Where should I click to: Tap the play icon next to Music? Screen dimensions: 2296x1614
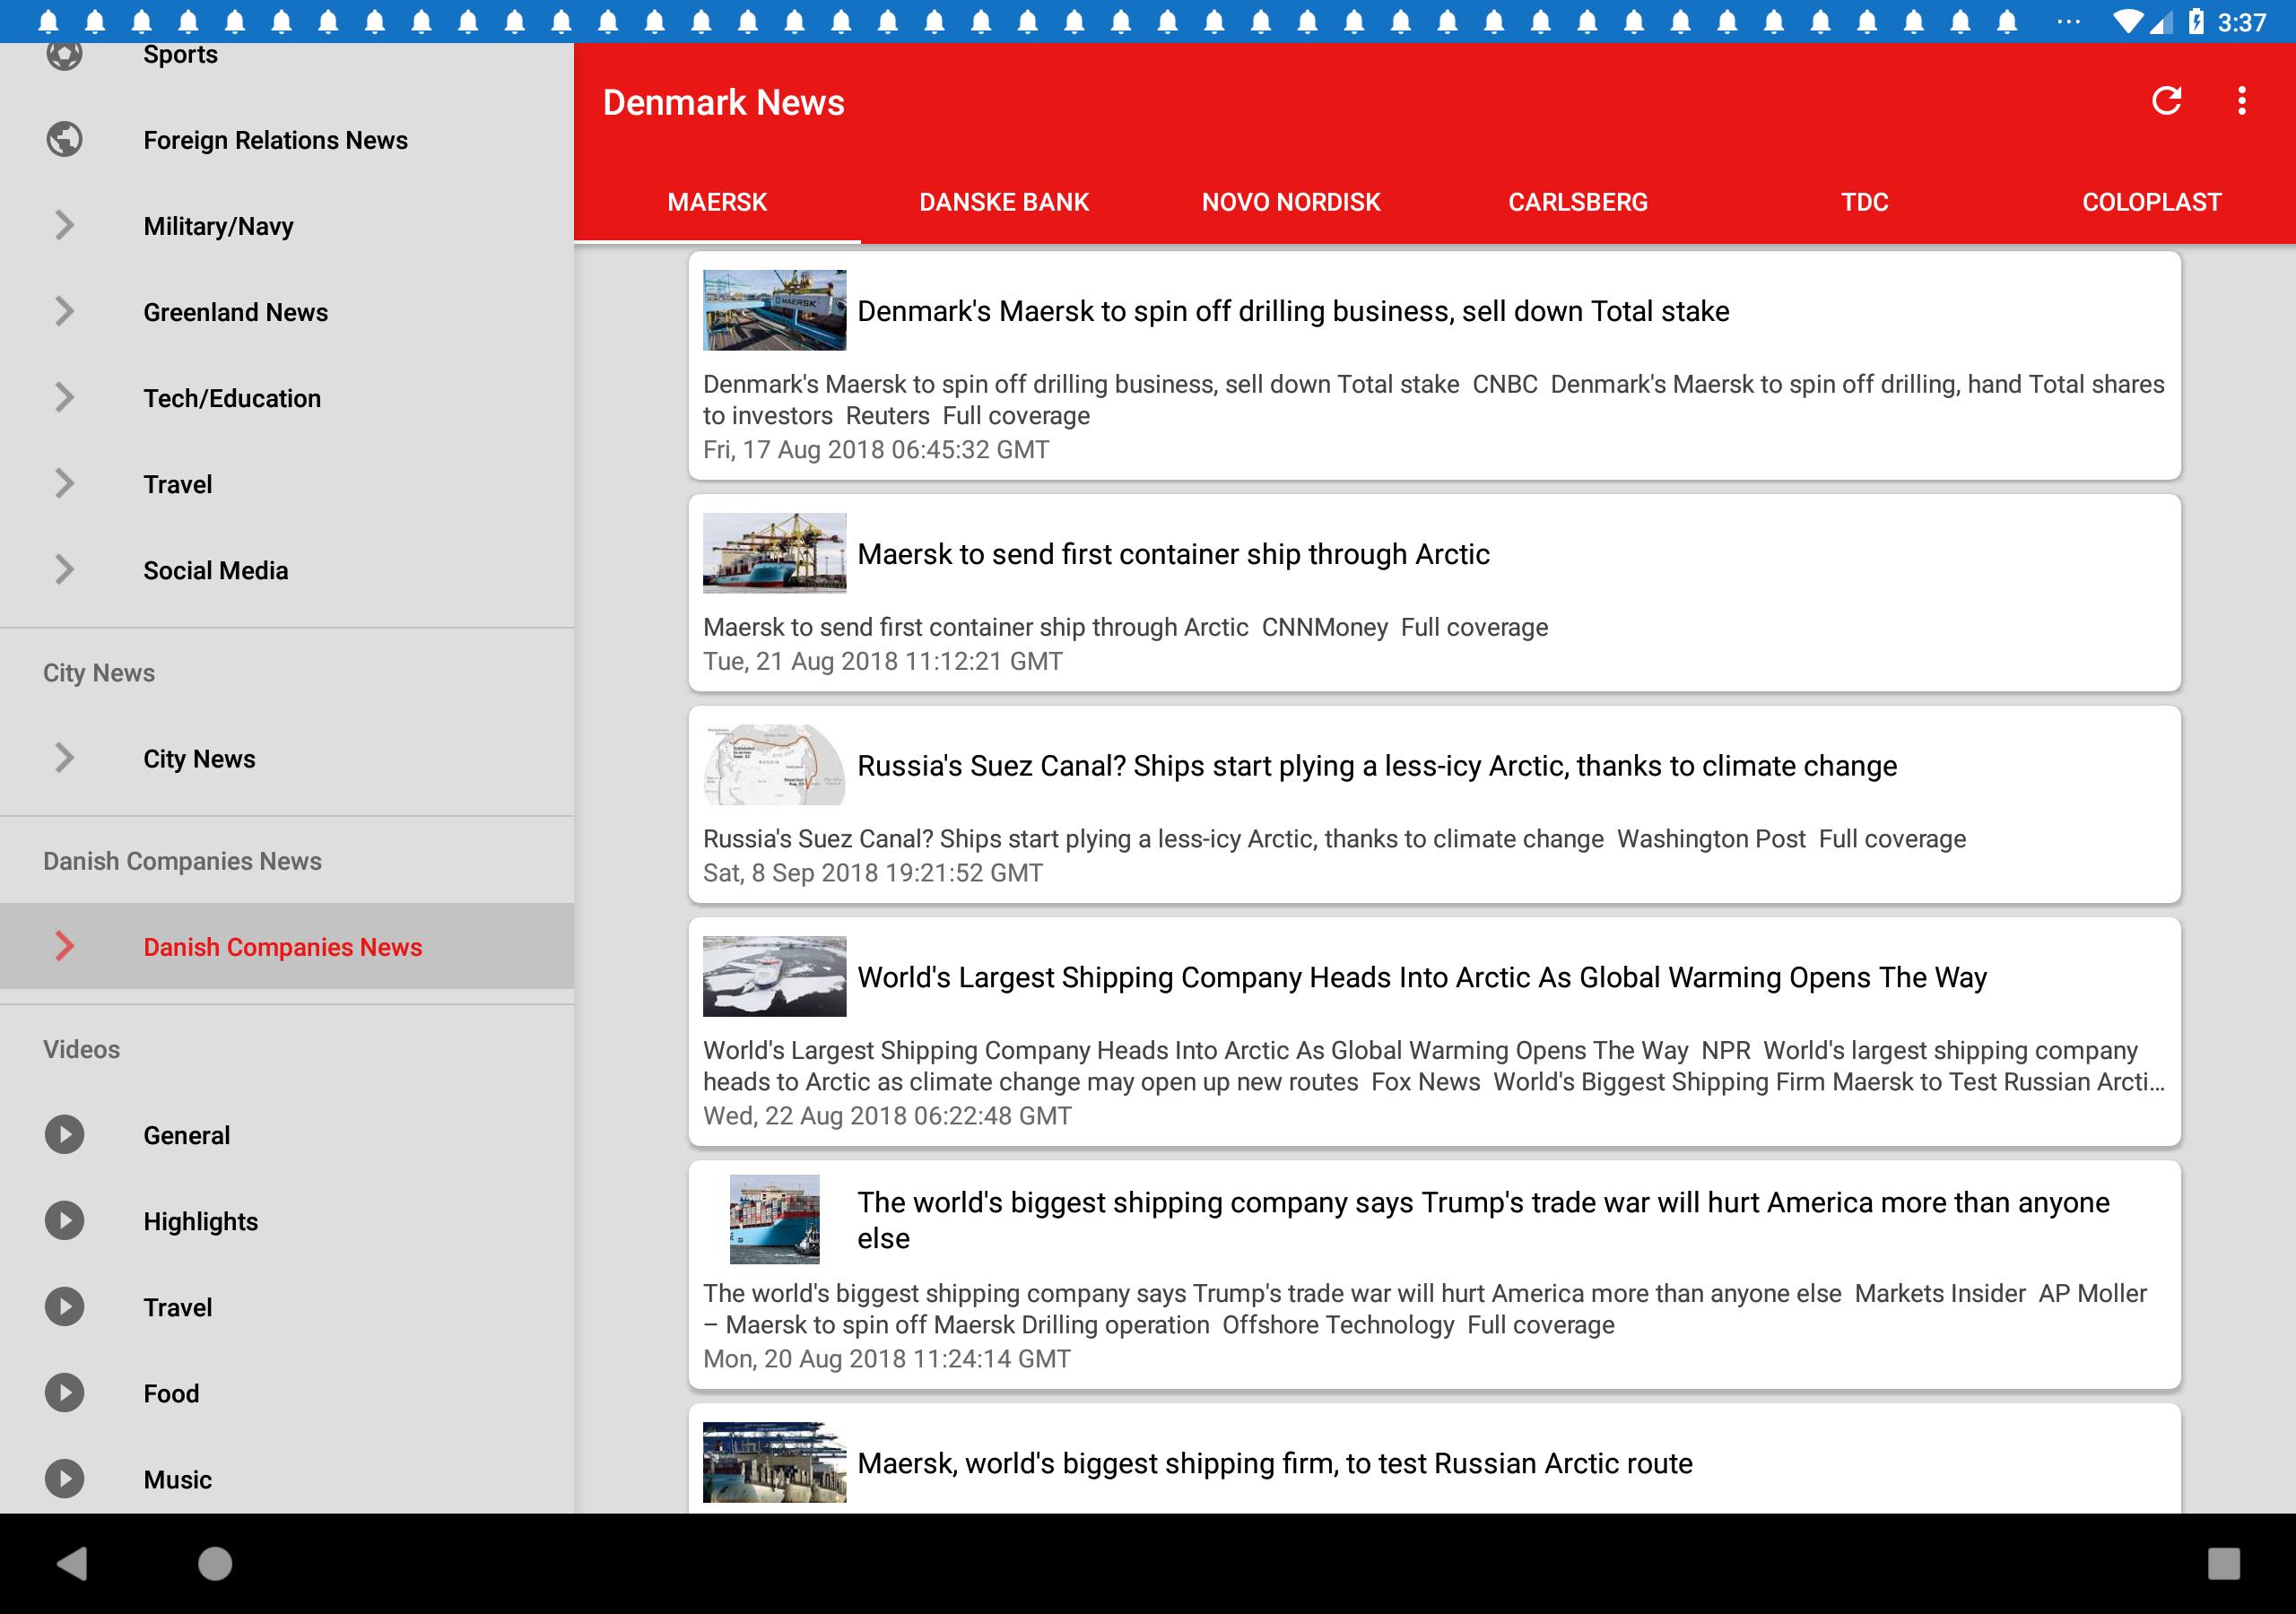click(65, 1478)
